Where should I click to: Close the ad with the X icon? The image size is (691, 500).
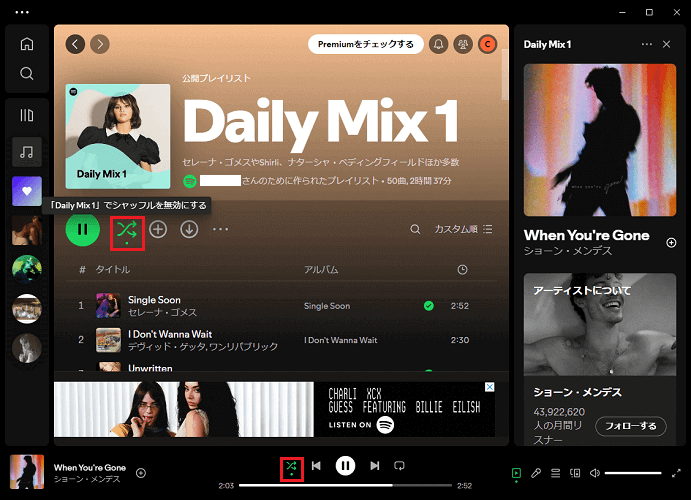(x=490, y=387)
